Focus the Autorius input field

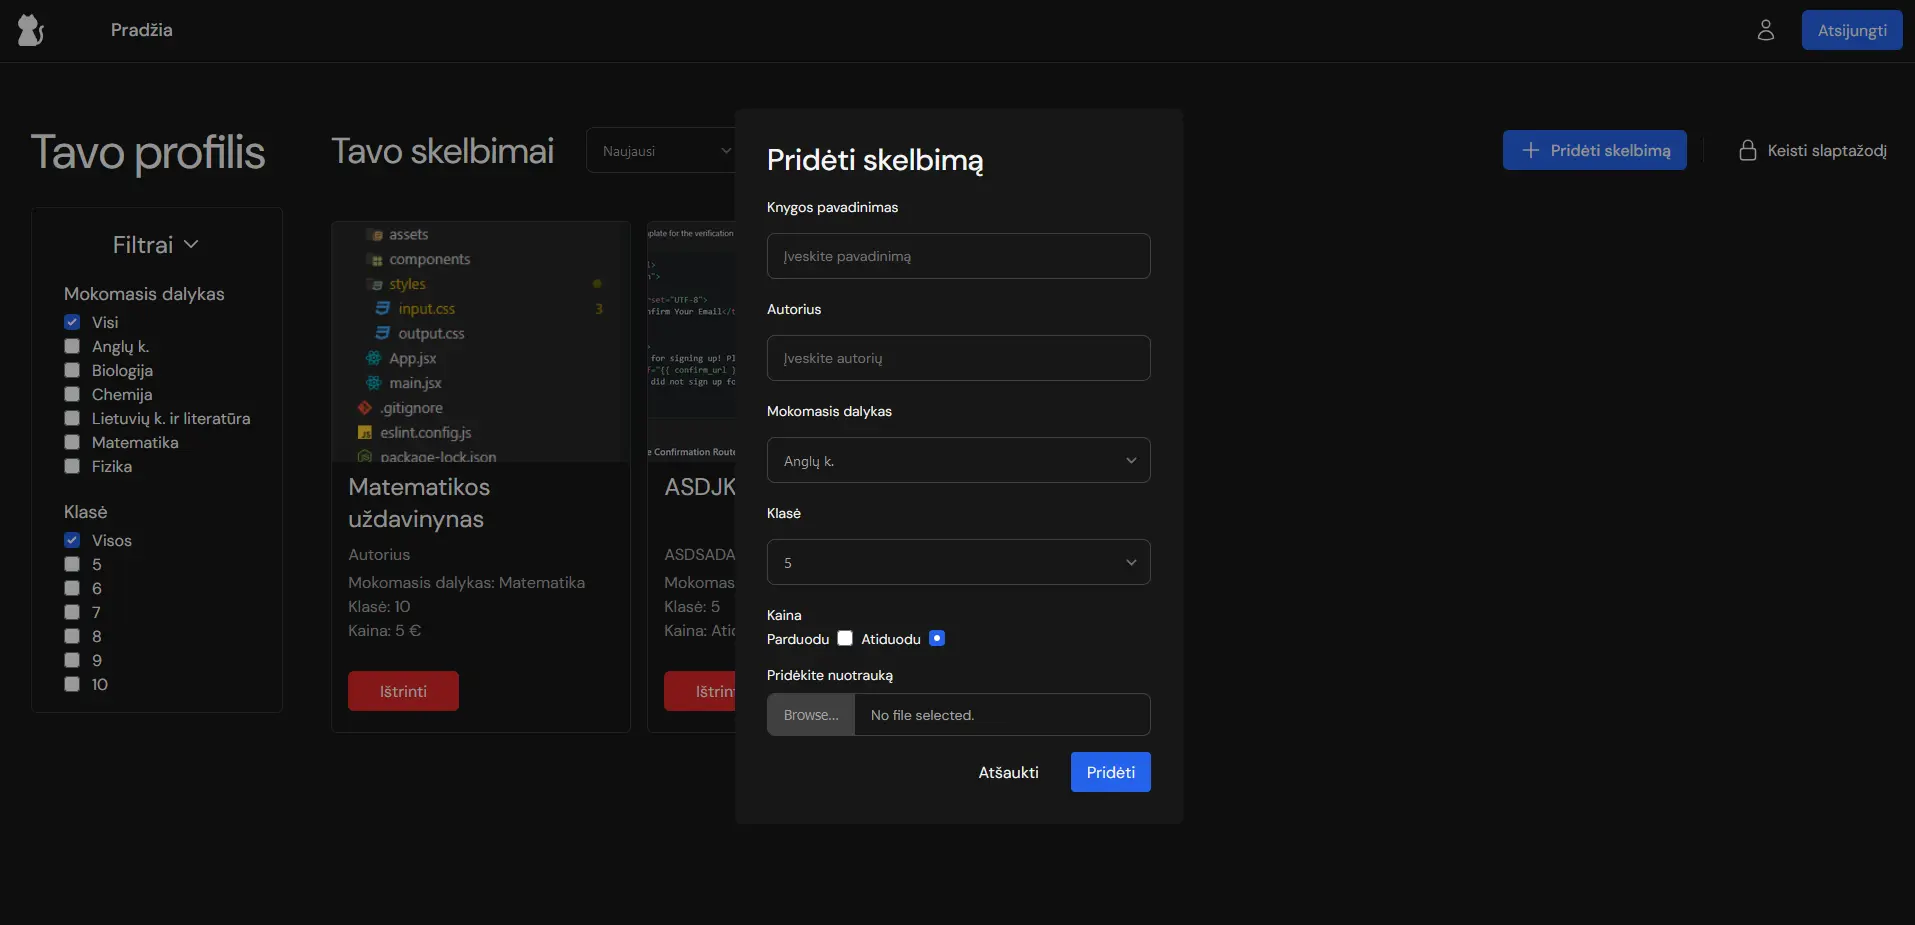pyautogui.click(x=958, y=358)
